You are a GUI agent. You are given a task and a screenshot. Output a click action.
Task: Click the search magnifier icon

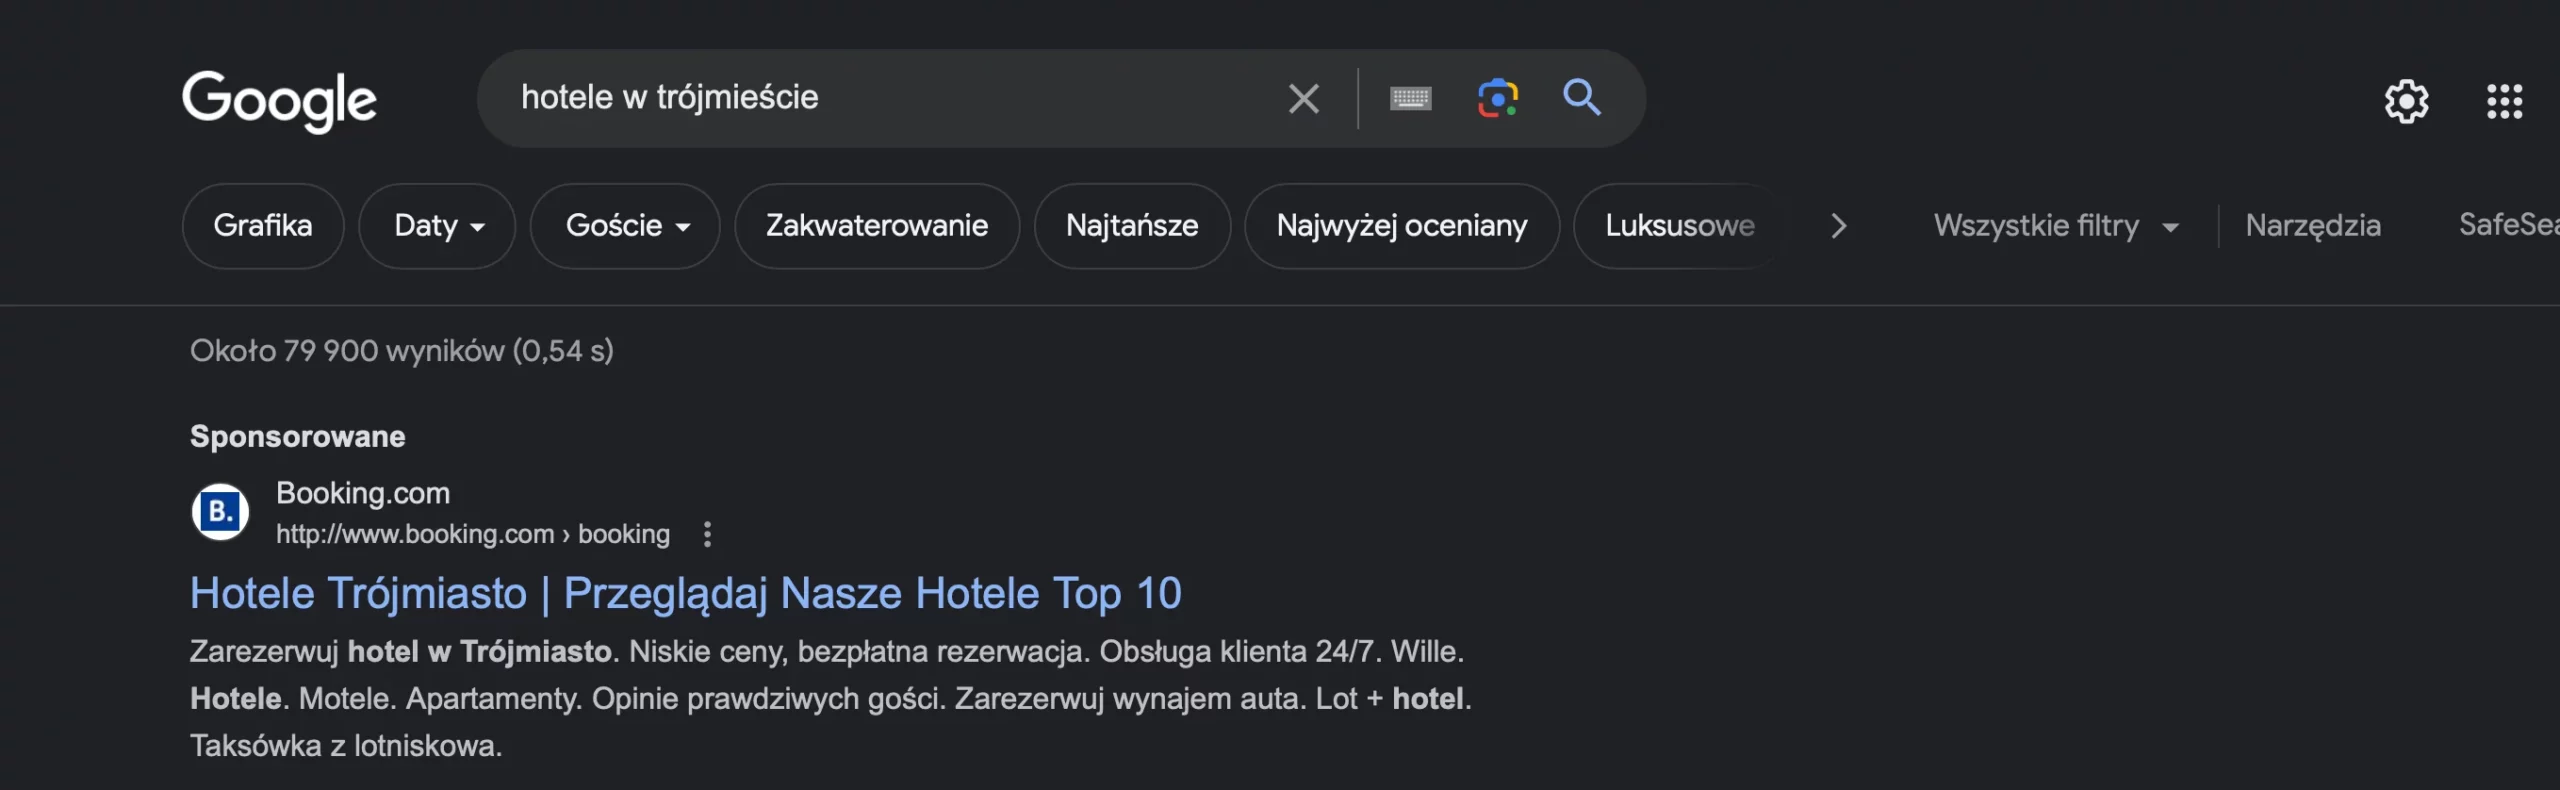pyautogui.click(x=1581, y=98)
